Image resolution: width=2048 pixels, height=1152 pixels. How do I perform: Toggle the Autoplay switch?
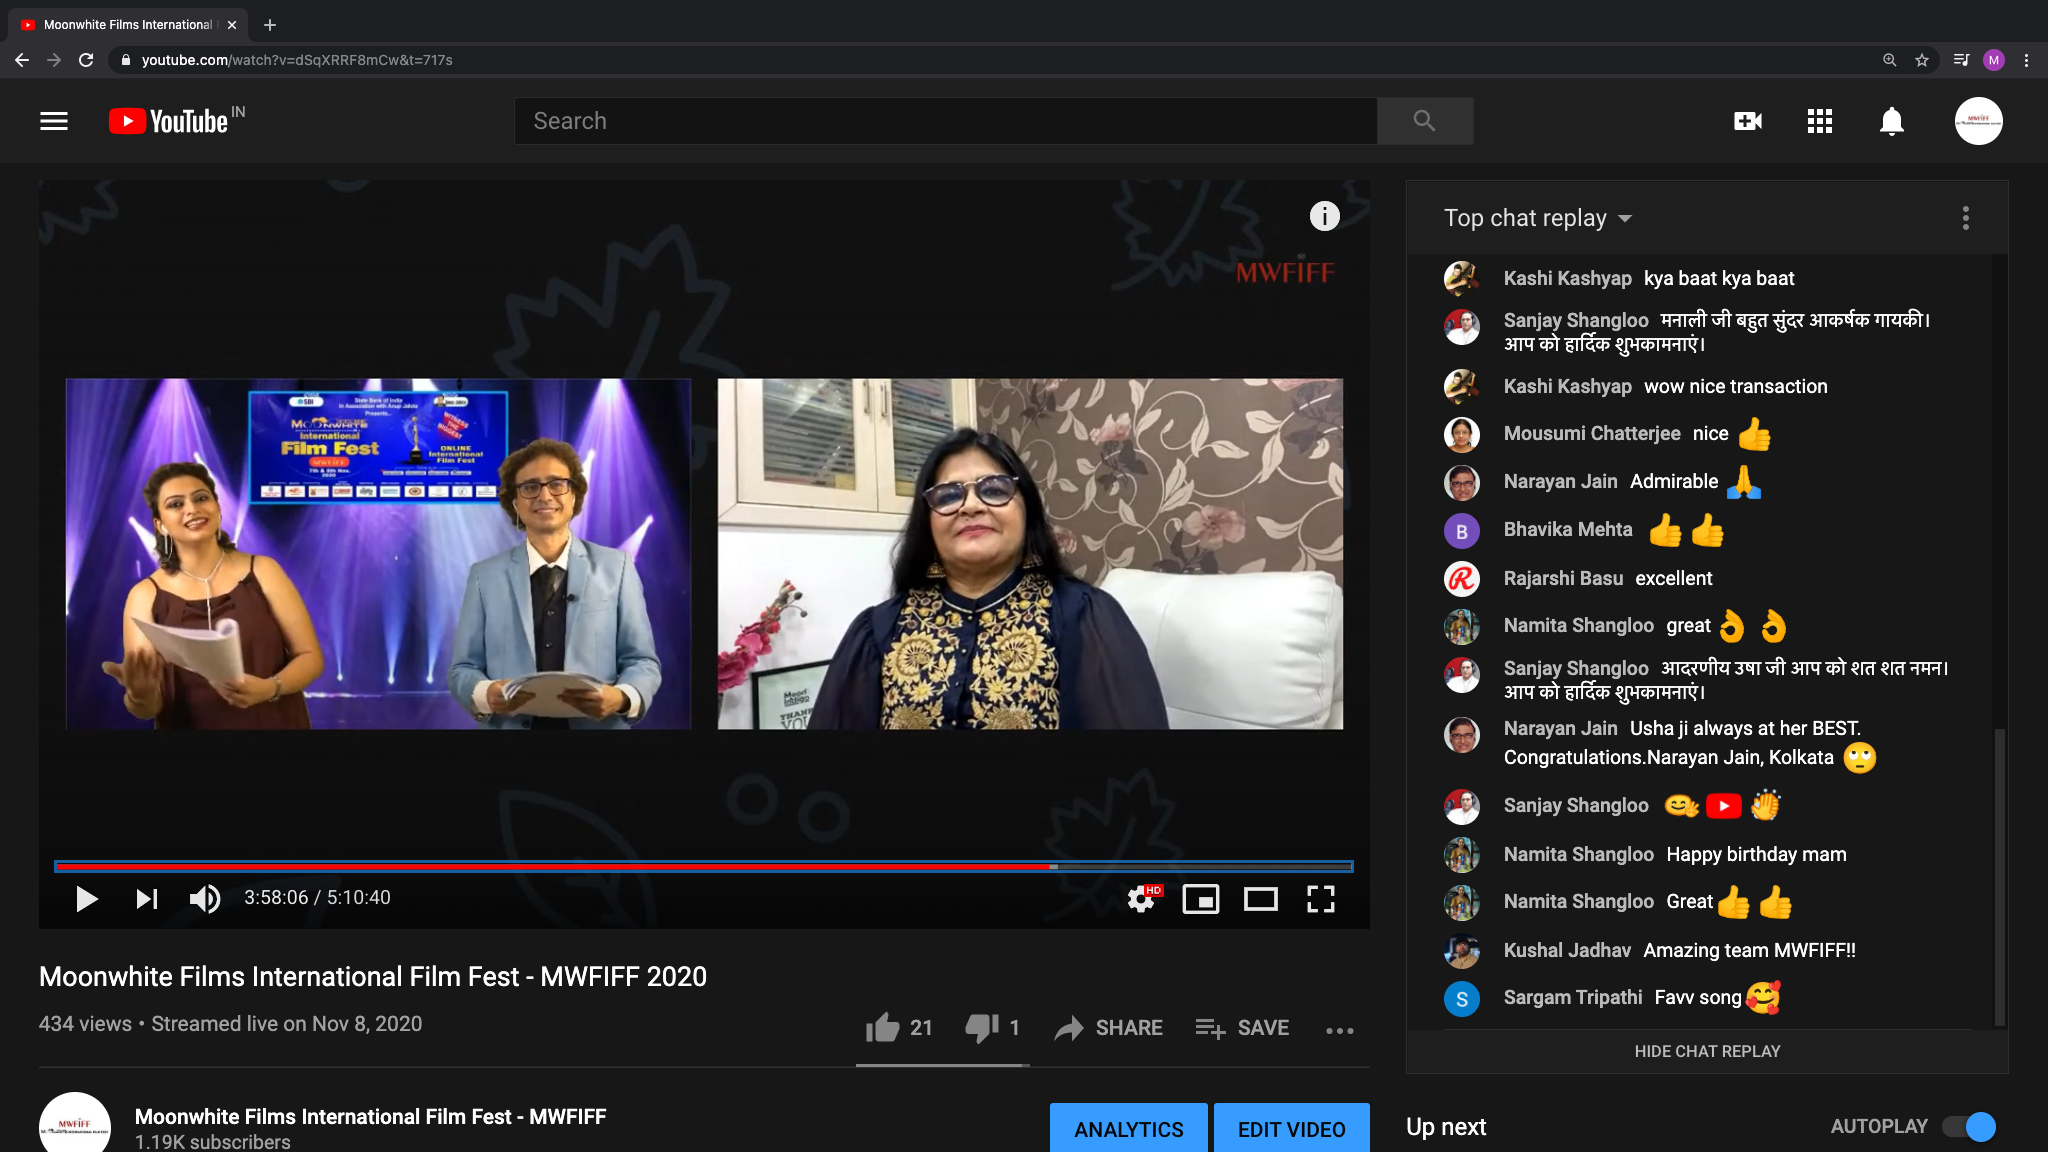tap(1969, 1127)
